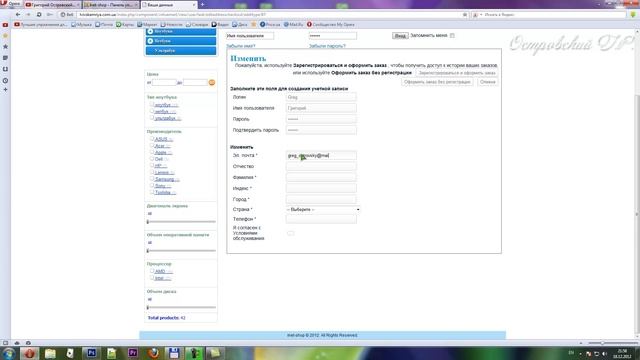Tick the Запомнить меня checkbox
The height and width of the screenshot is (360, 640).
[452, 36]
